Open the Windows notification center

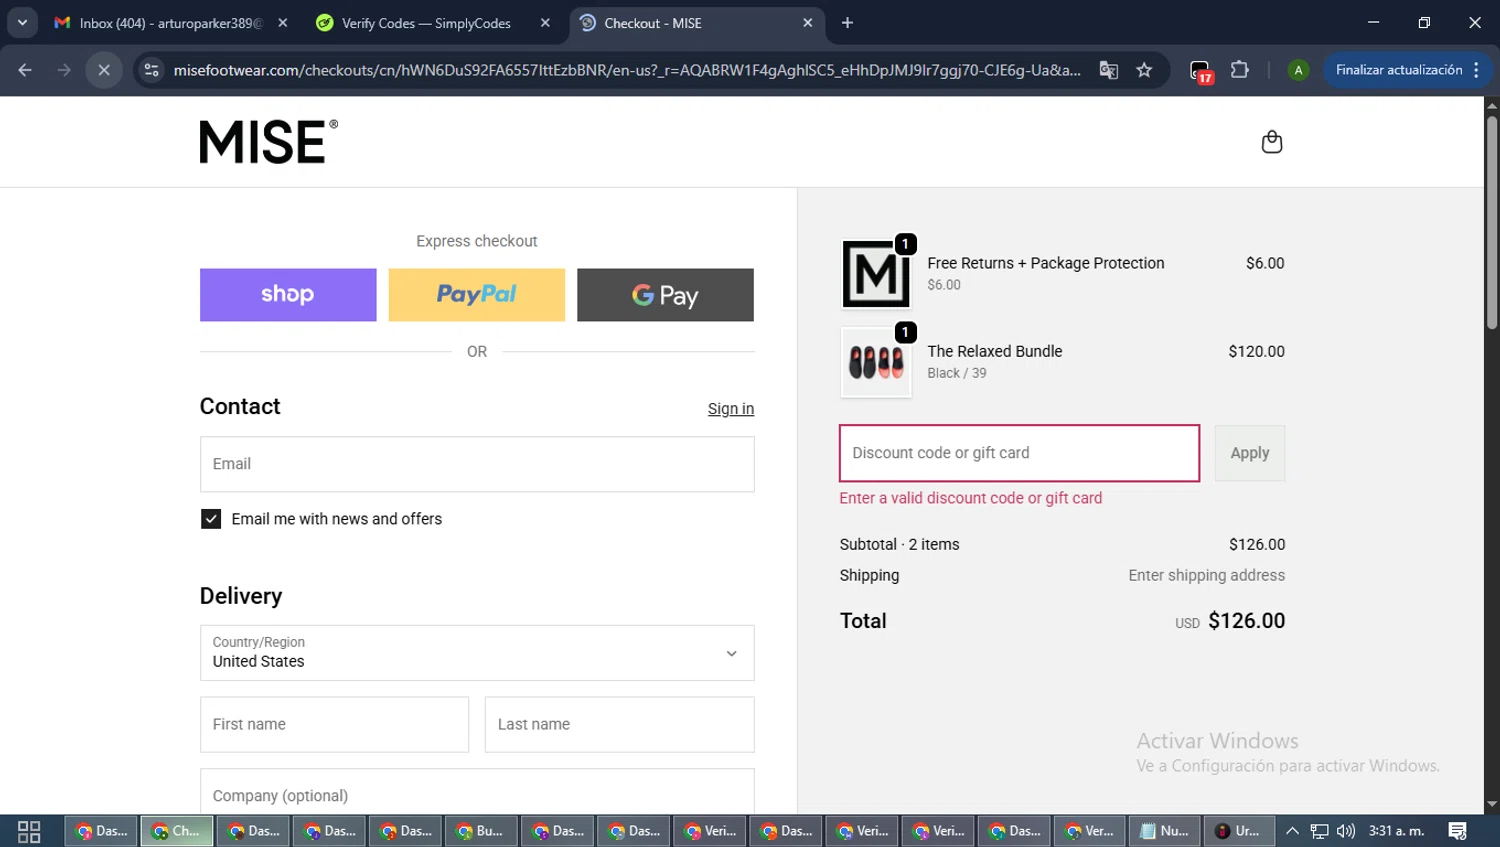coord(1458,831)
